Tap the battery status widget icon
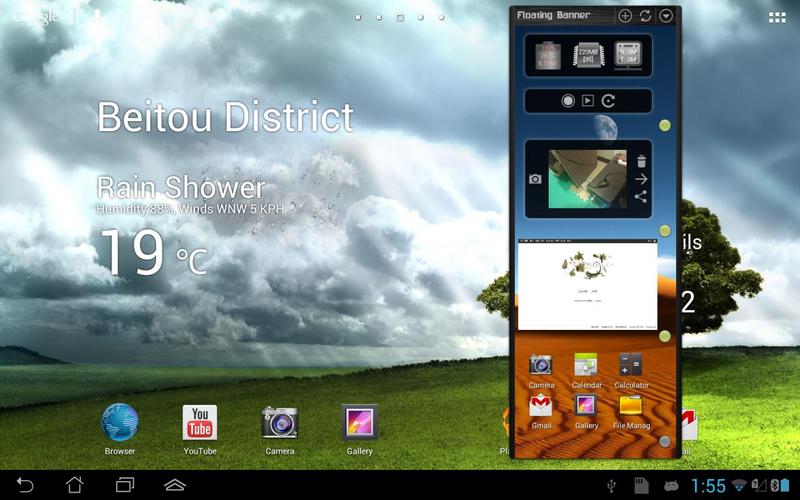 548,56
